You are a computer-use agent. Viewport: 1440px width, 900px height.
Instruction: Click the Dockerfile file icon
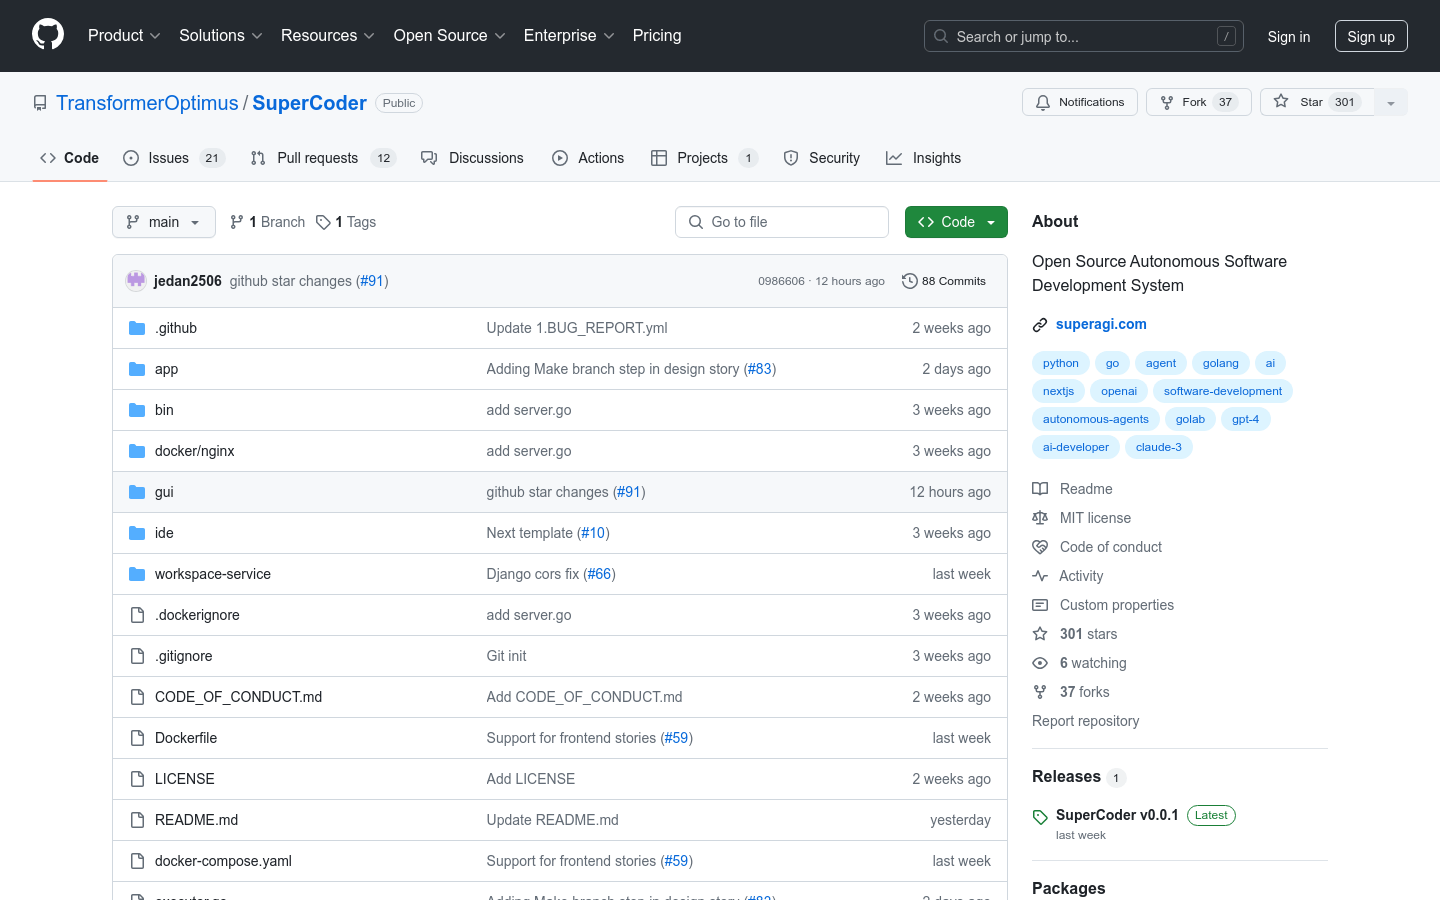(x=137, y=738)
